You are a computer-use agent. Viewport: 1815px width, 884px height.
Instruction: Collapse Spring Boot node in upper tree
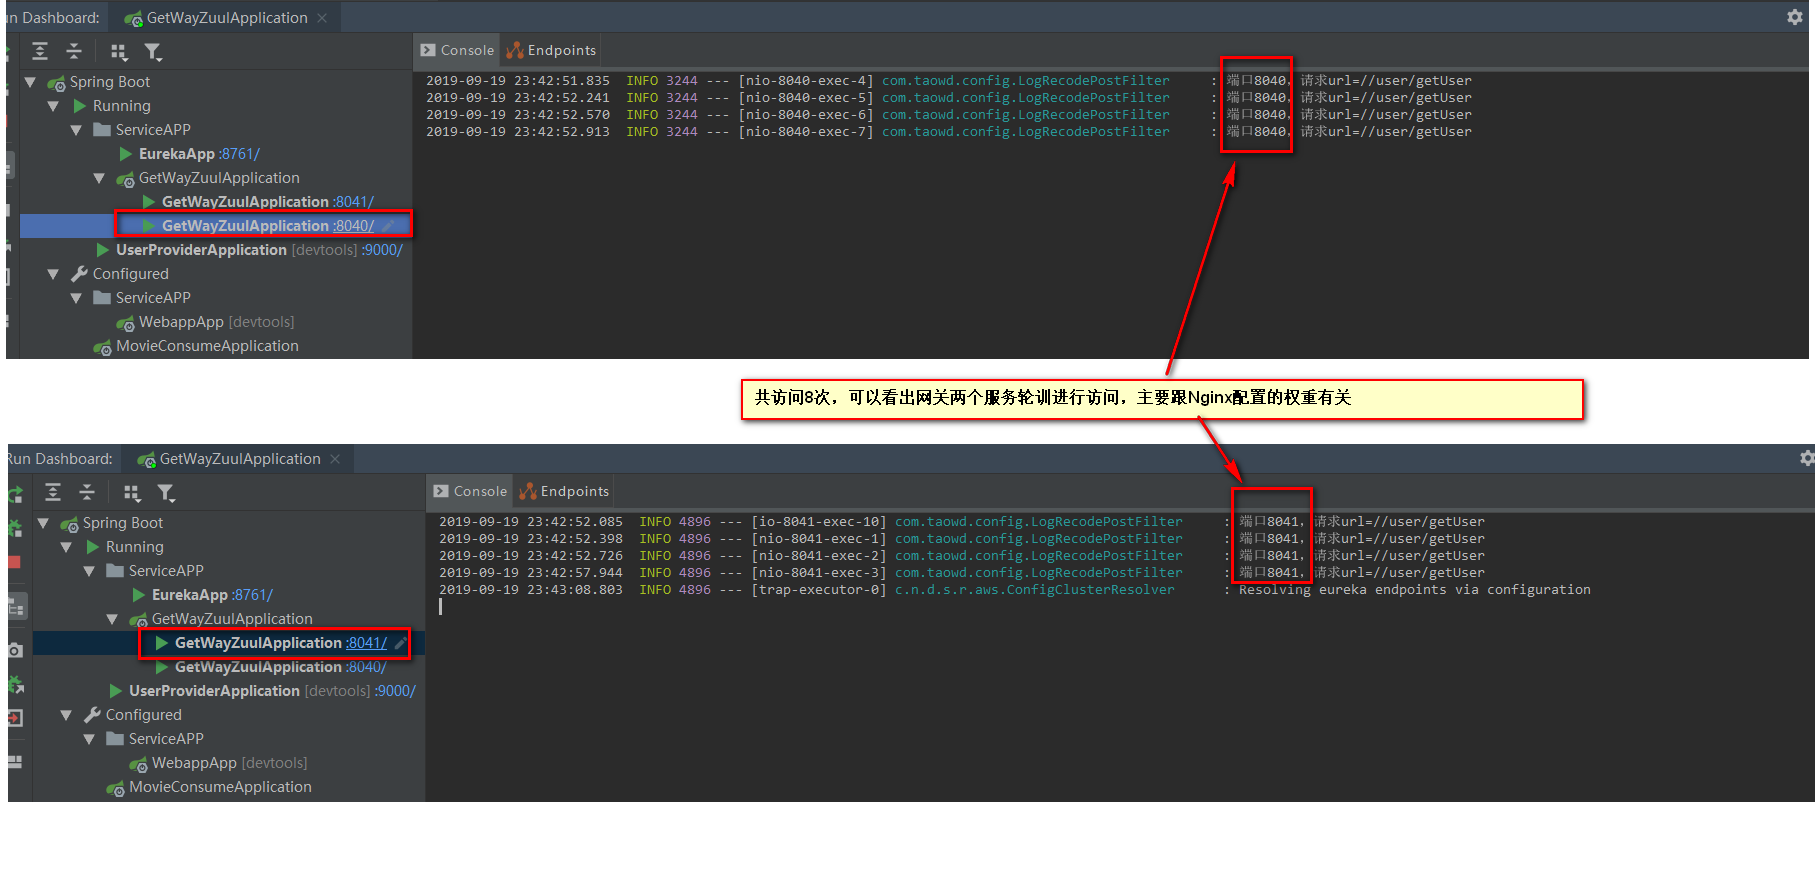30,82
